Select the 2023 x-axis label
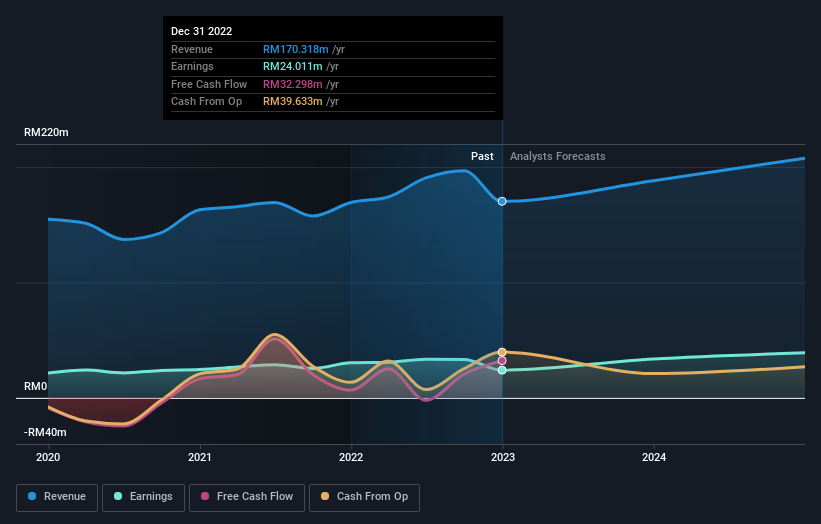This screenshot has width=821, height=524. (503, 457)
